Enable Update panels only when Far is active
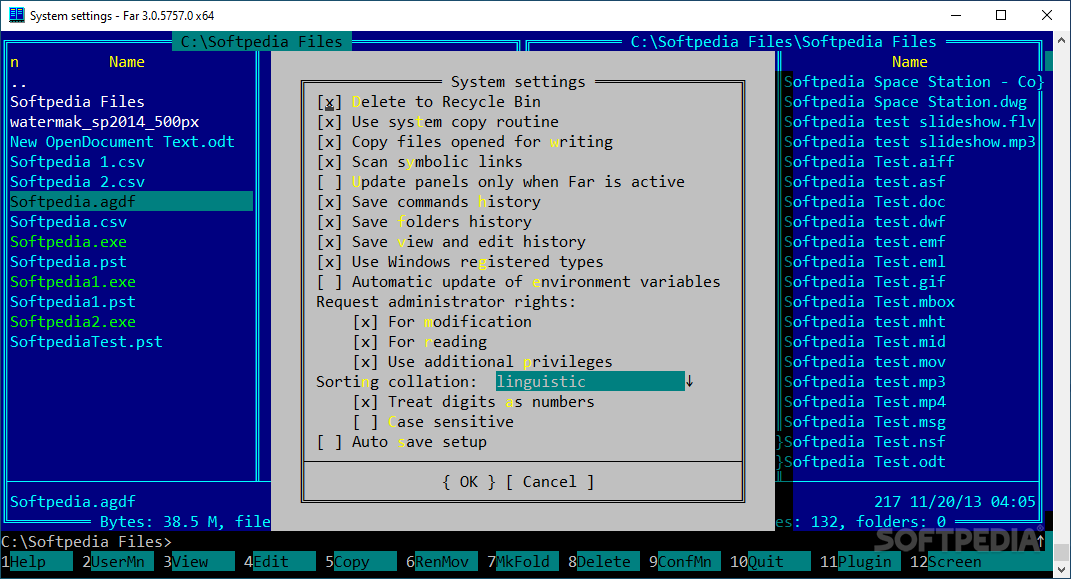The width and height of the screenshot is (1071, 579). pyautogui.click(x=329, y=182)
